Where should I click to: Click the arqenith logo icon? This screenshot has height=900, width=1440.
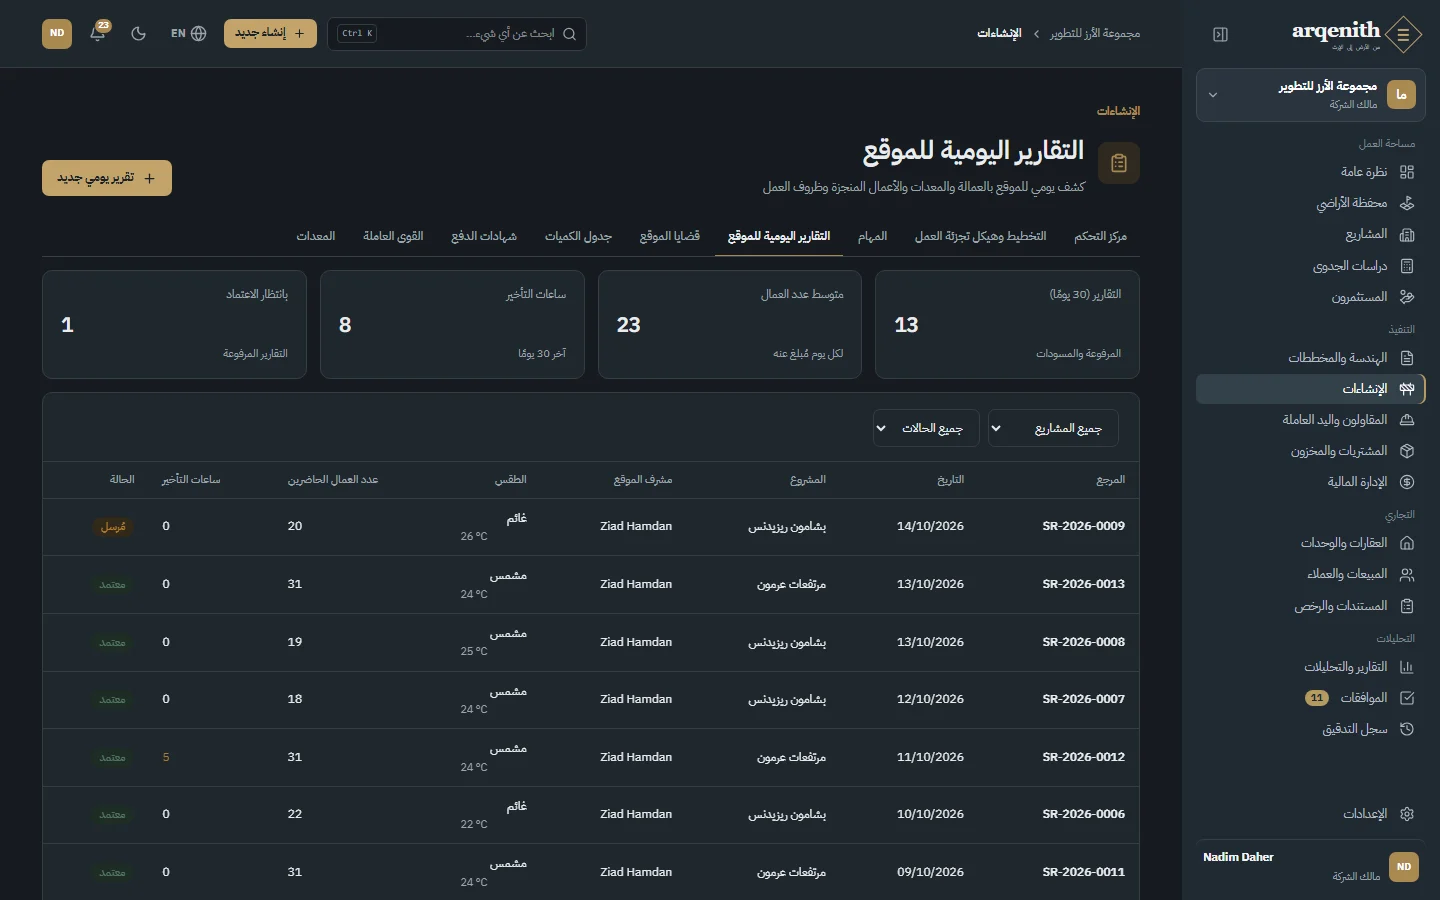click(x=1404, y=34)
